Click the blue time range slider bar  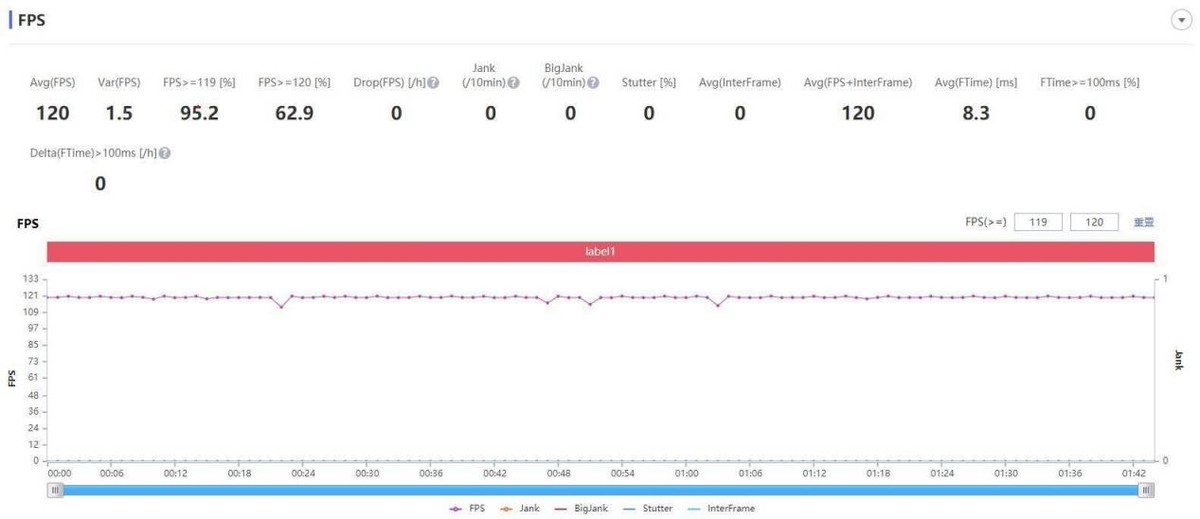(x=601, y=490)
